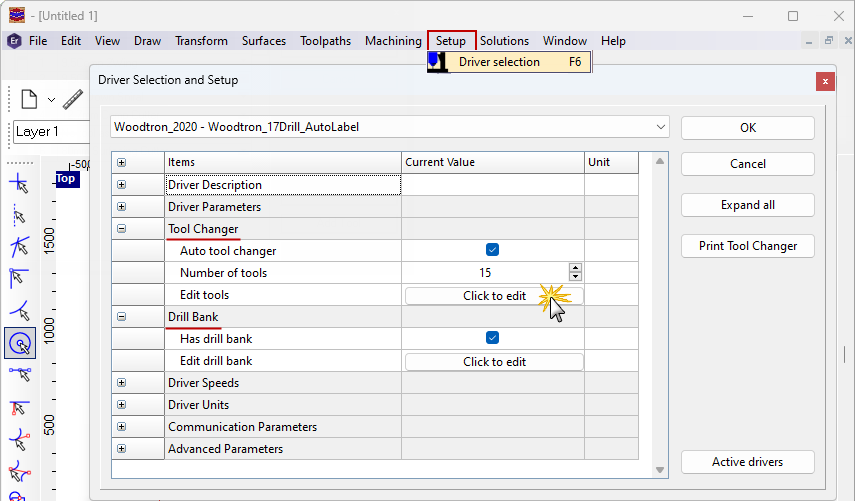Click the highlighted circle snap tool
Image resolution: width=855 pixels, height=501 pixels.
(x=19, y=343)
